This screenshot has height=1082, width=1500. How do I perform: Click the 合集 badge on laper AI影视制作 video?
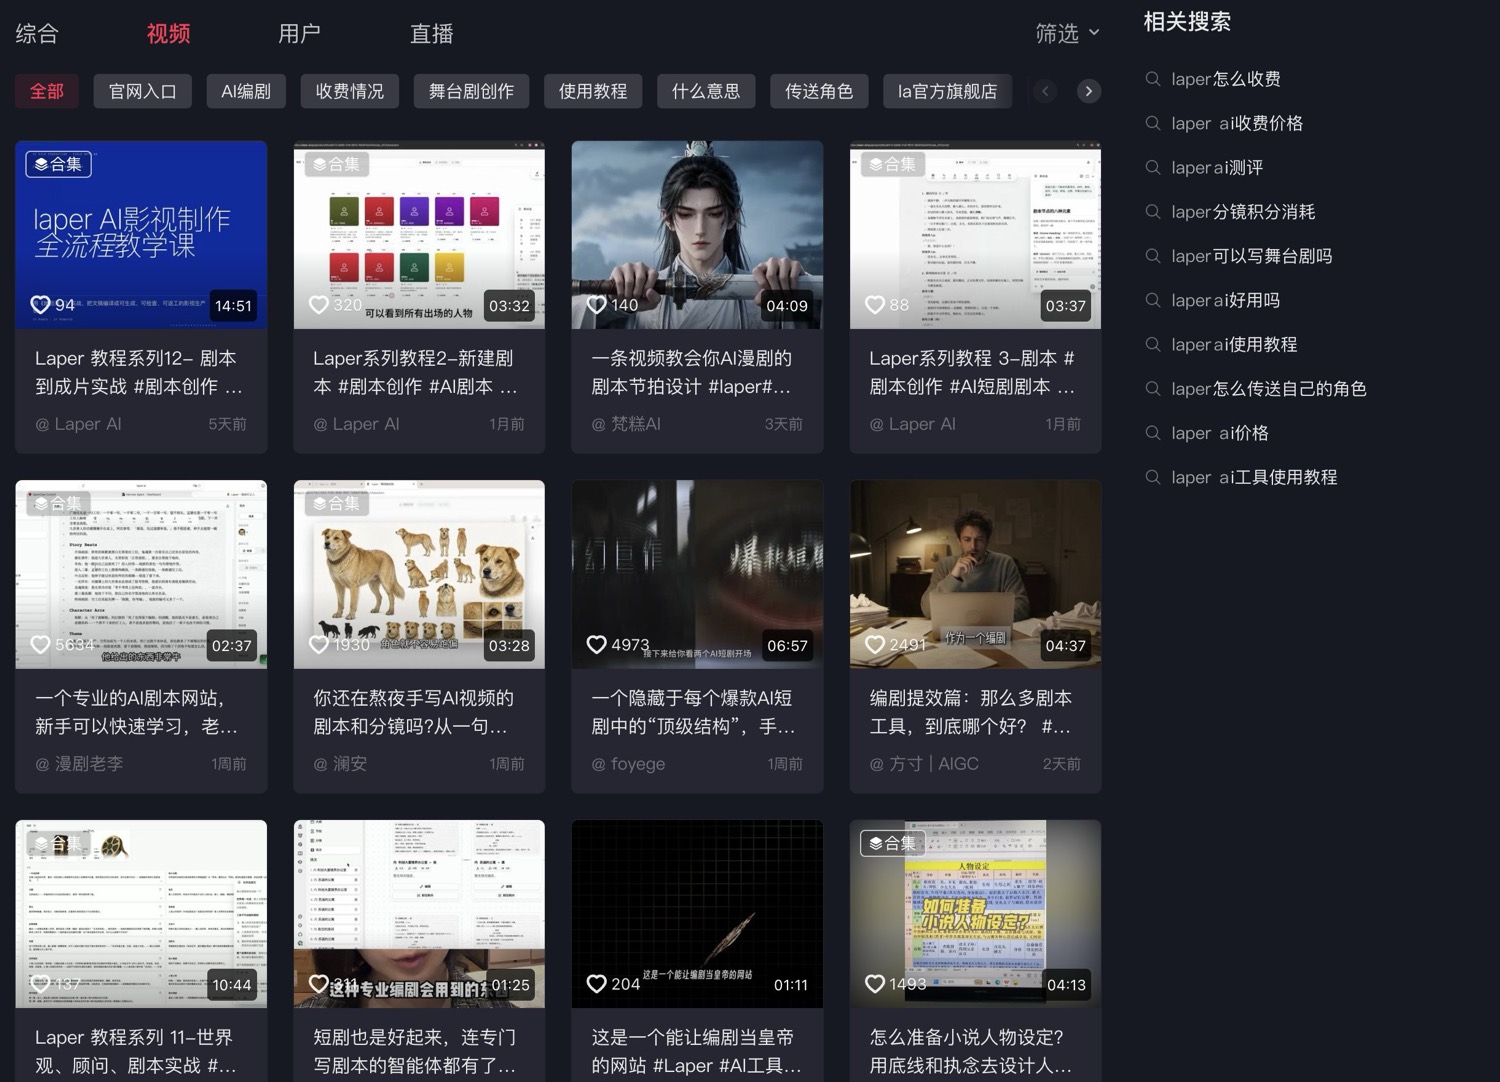(x=58, y=164)
